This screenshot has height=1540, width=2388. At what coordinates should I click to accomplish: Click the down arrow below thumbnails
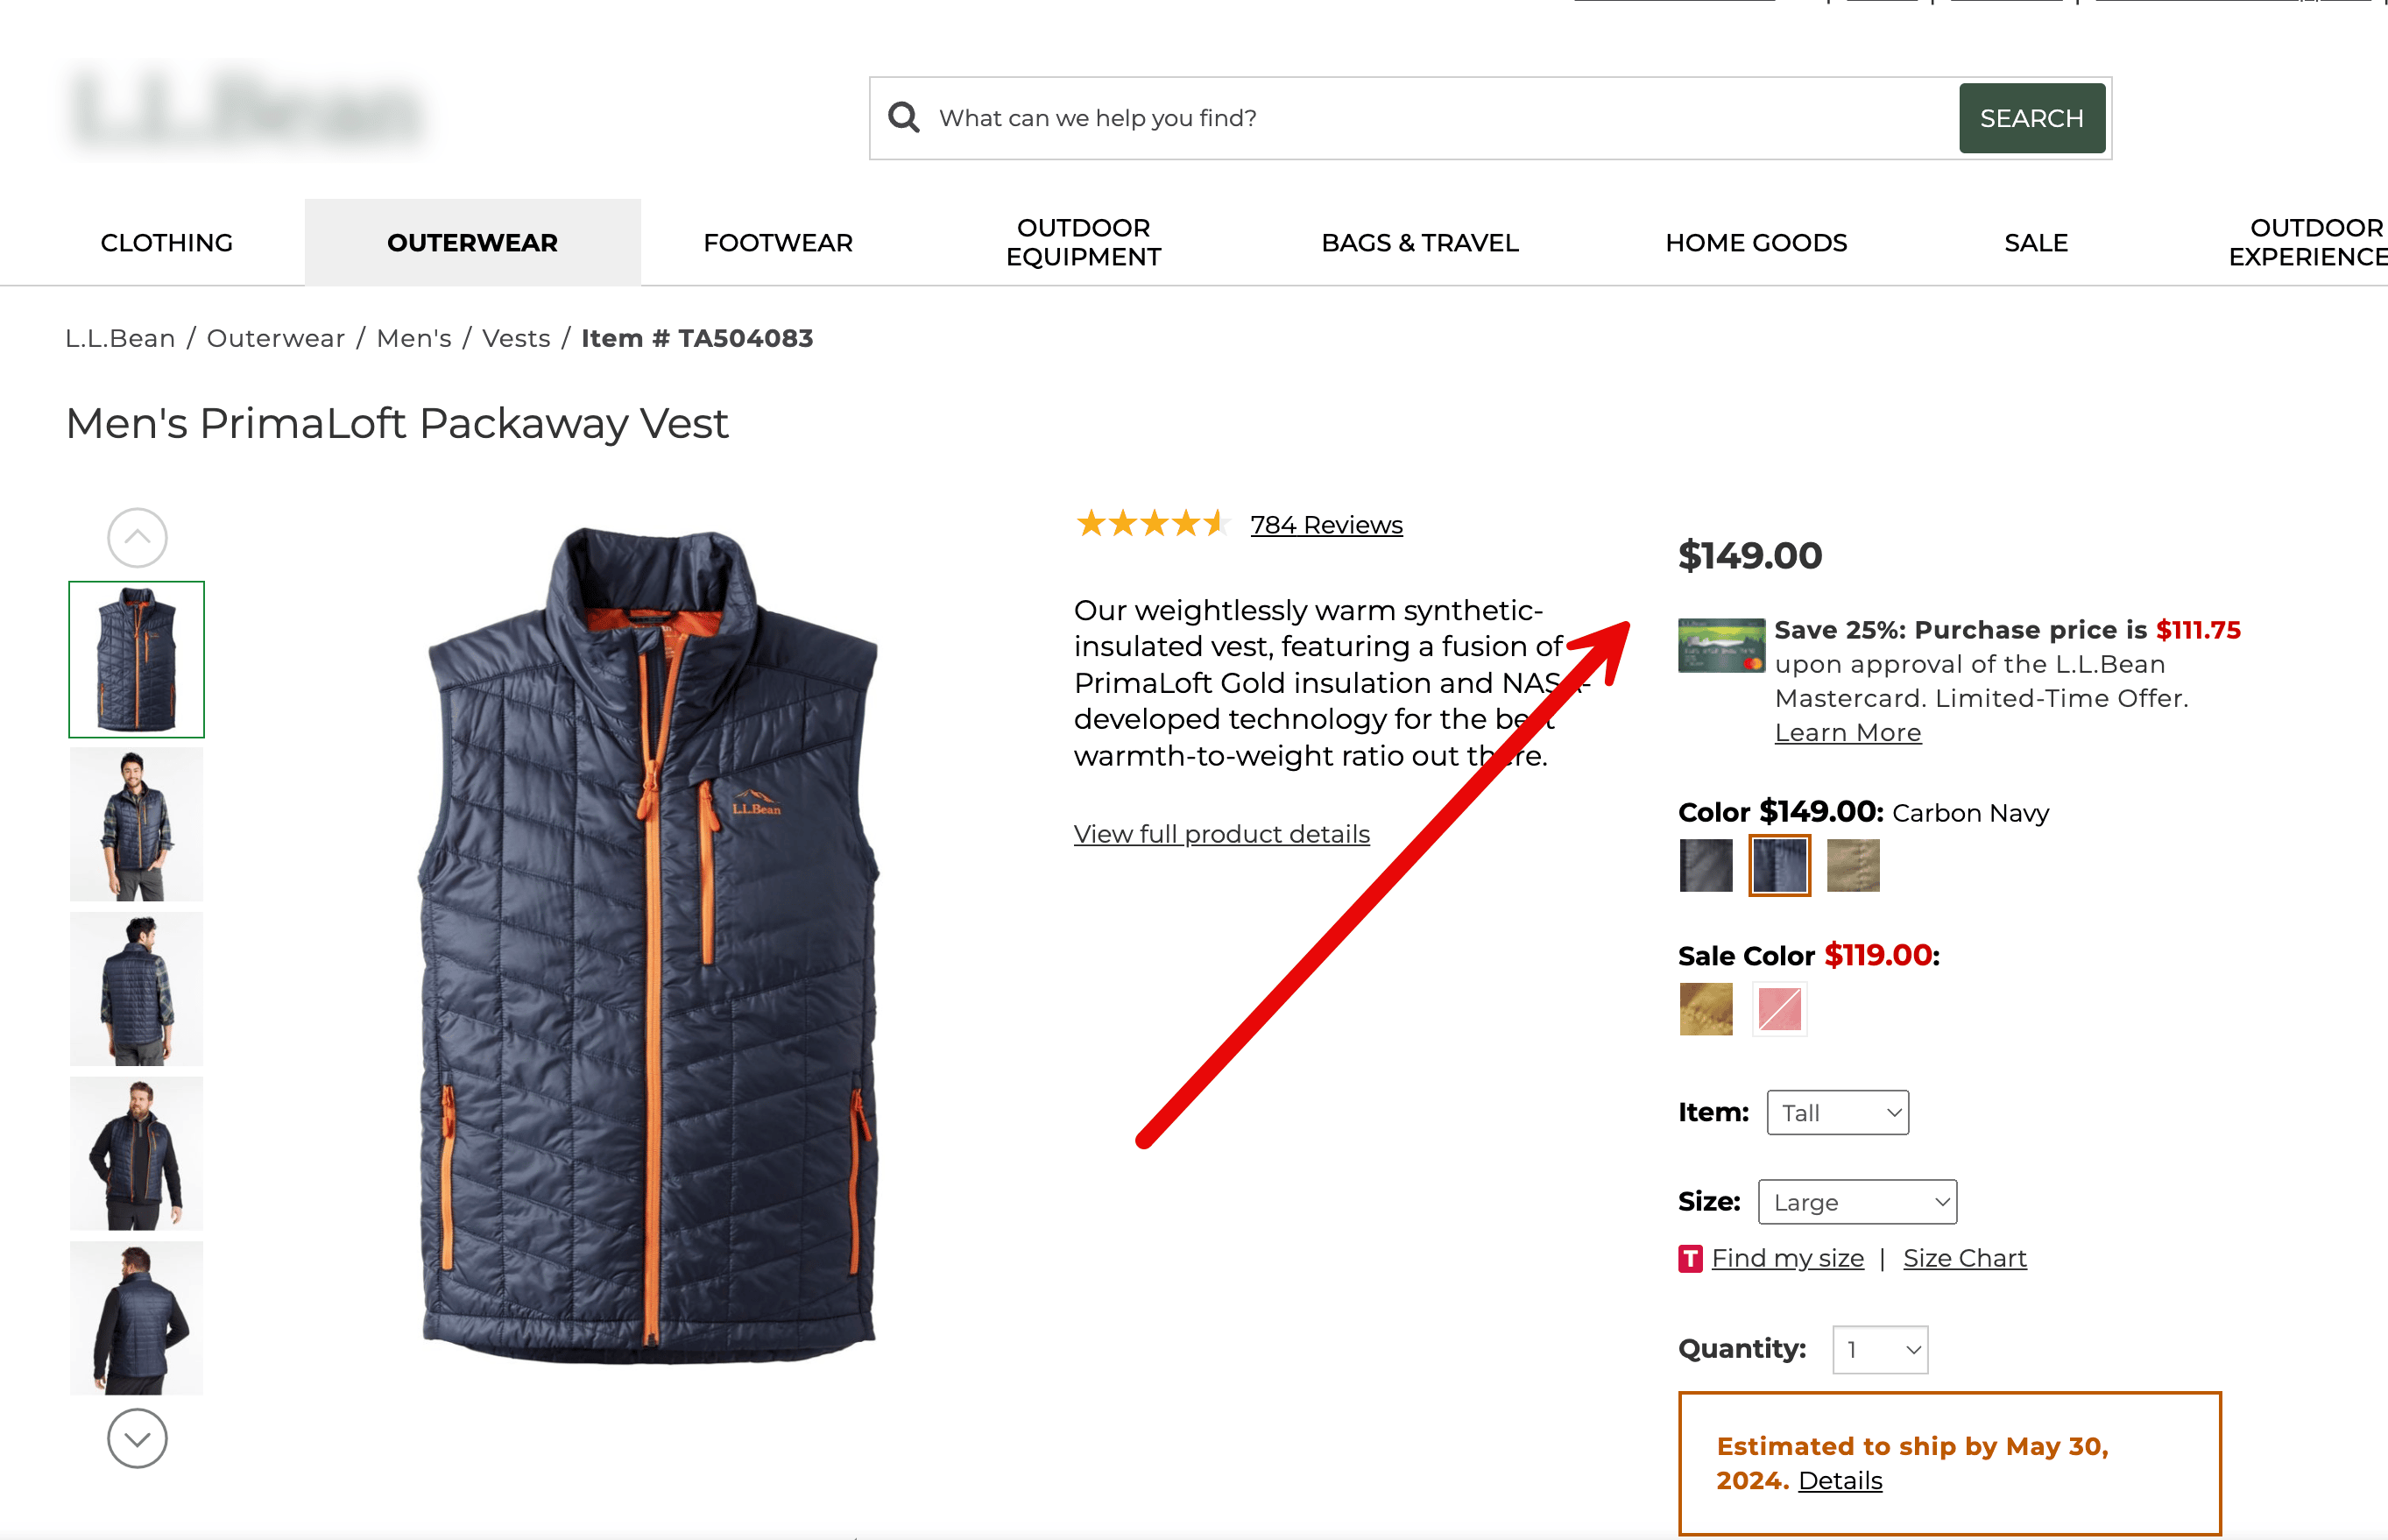tap(137, 1438)
